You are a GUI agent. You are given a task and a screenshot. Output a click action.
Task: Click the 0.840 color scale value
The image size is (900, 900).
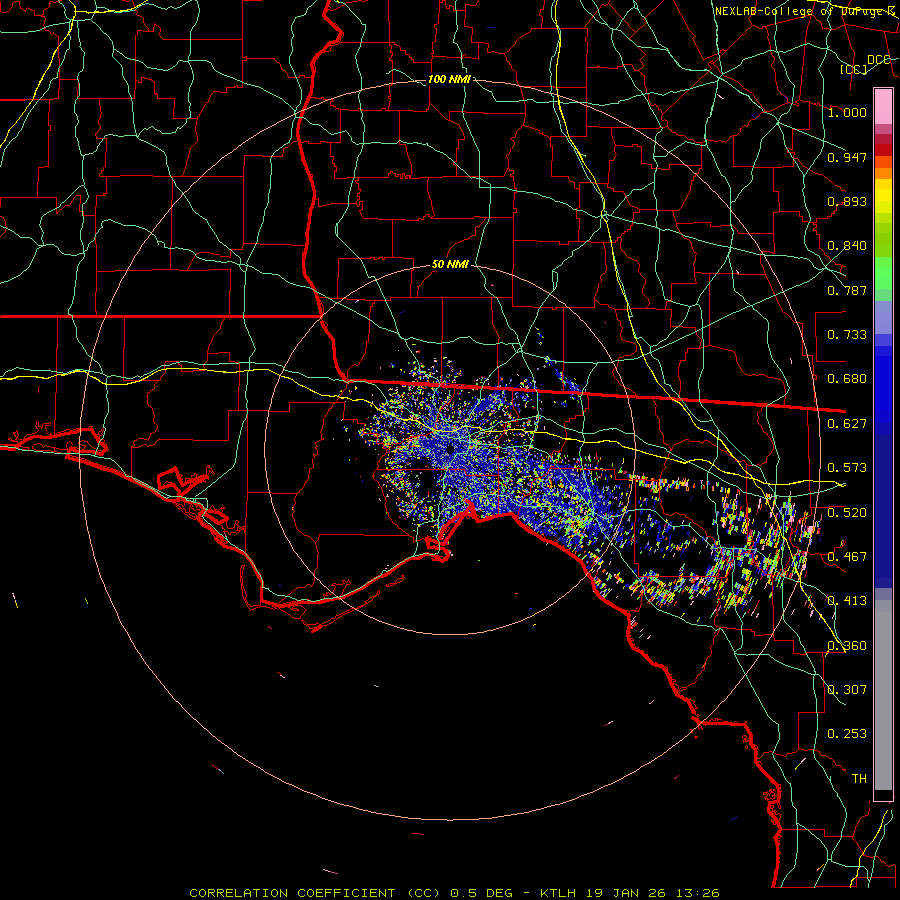847,245
